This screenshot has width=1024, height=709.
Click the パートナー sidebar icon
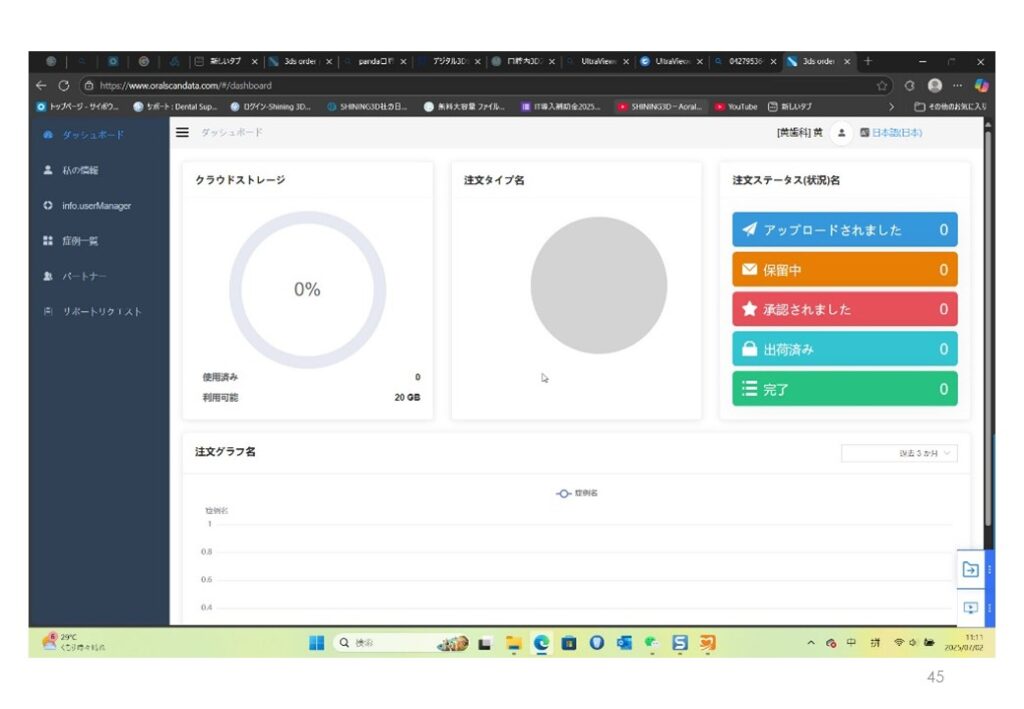48,276
